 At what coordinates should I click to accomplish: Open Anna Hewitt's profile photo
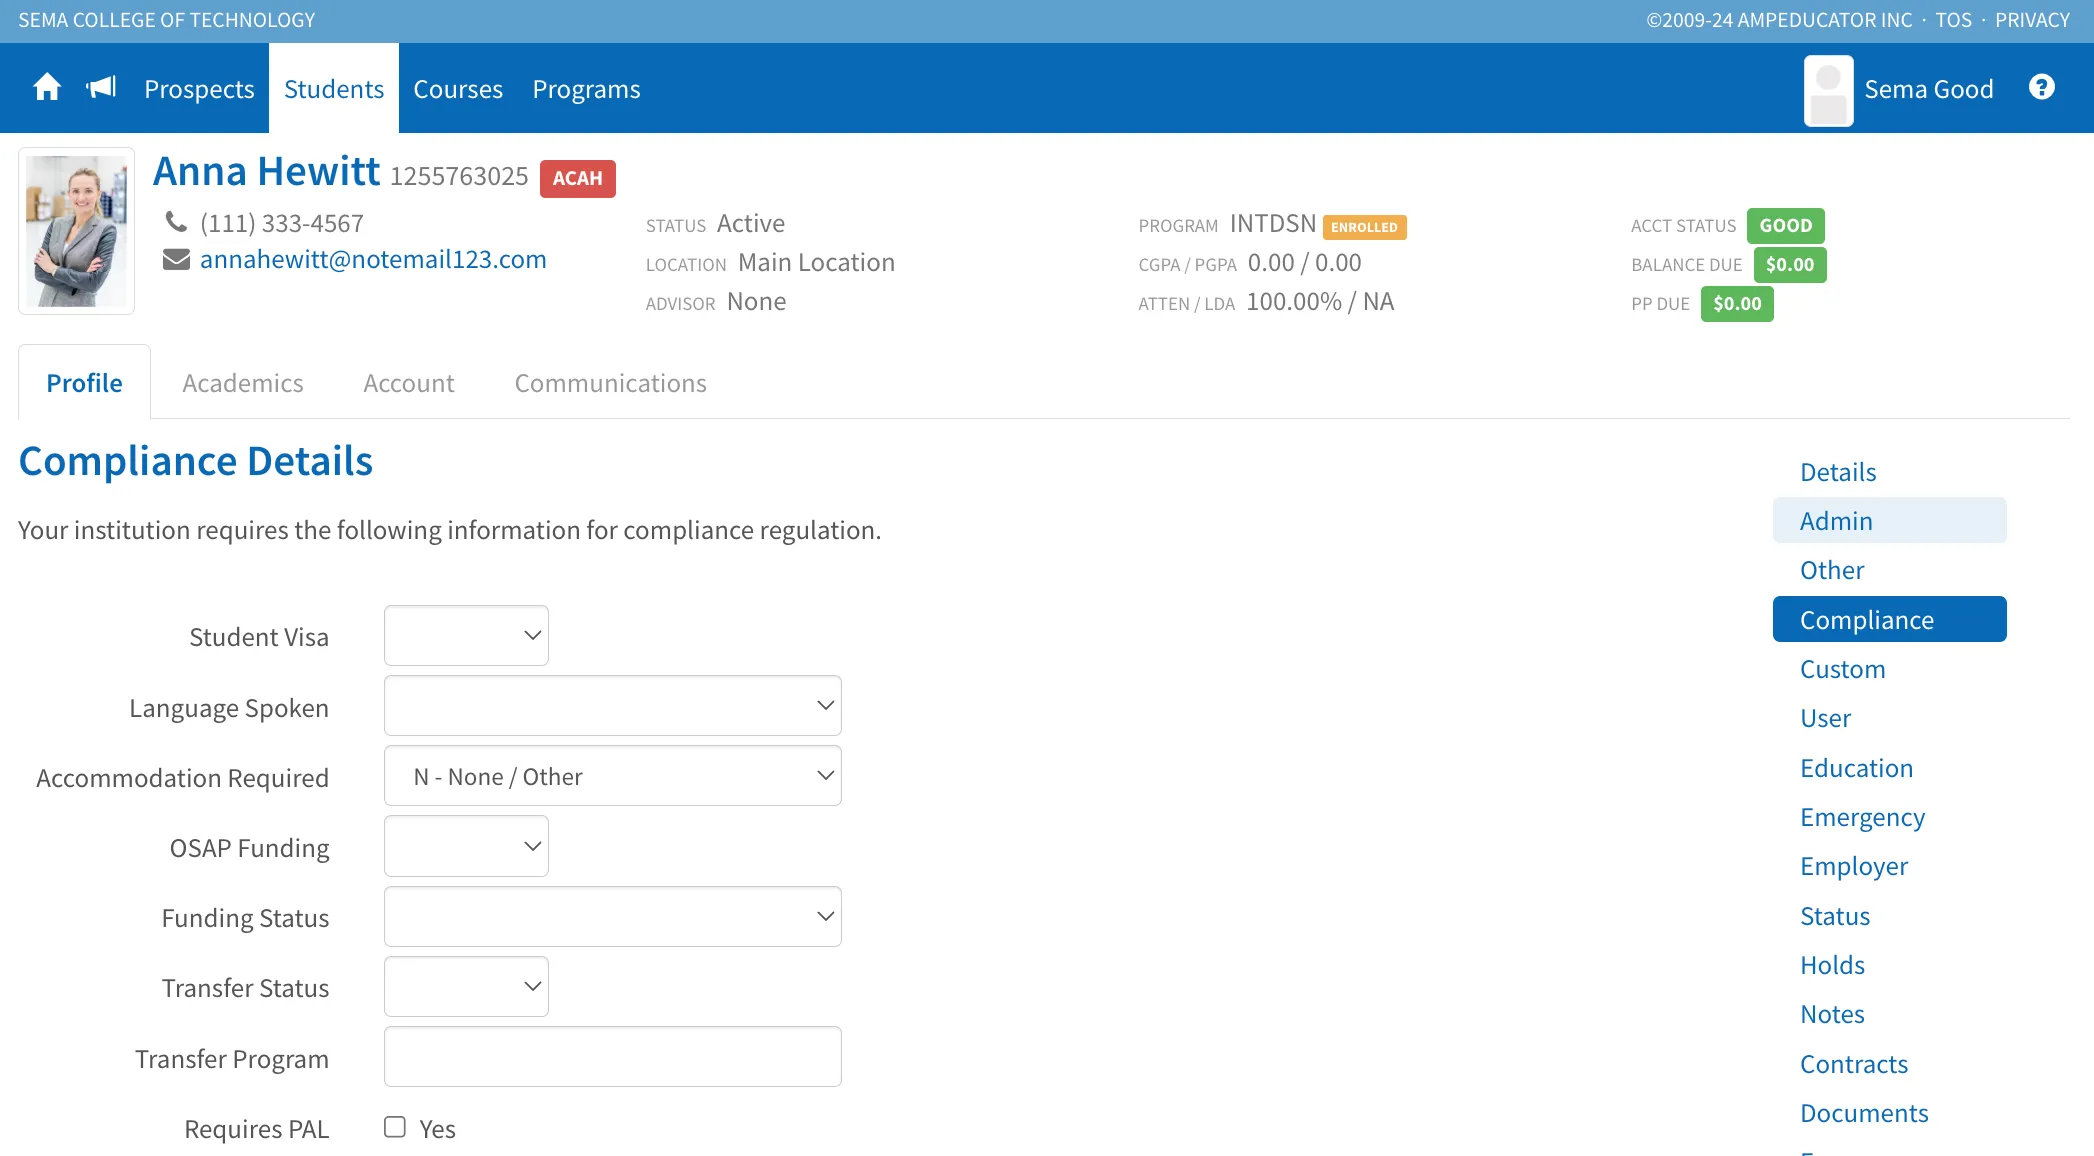tap(77, 231)
